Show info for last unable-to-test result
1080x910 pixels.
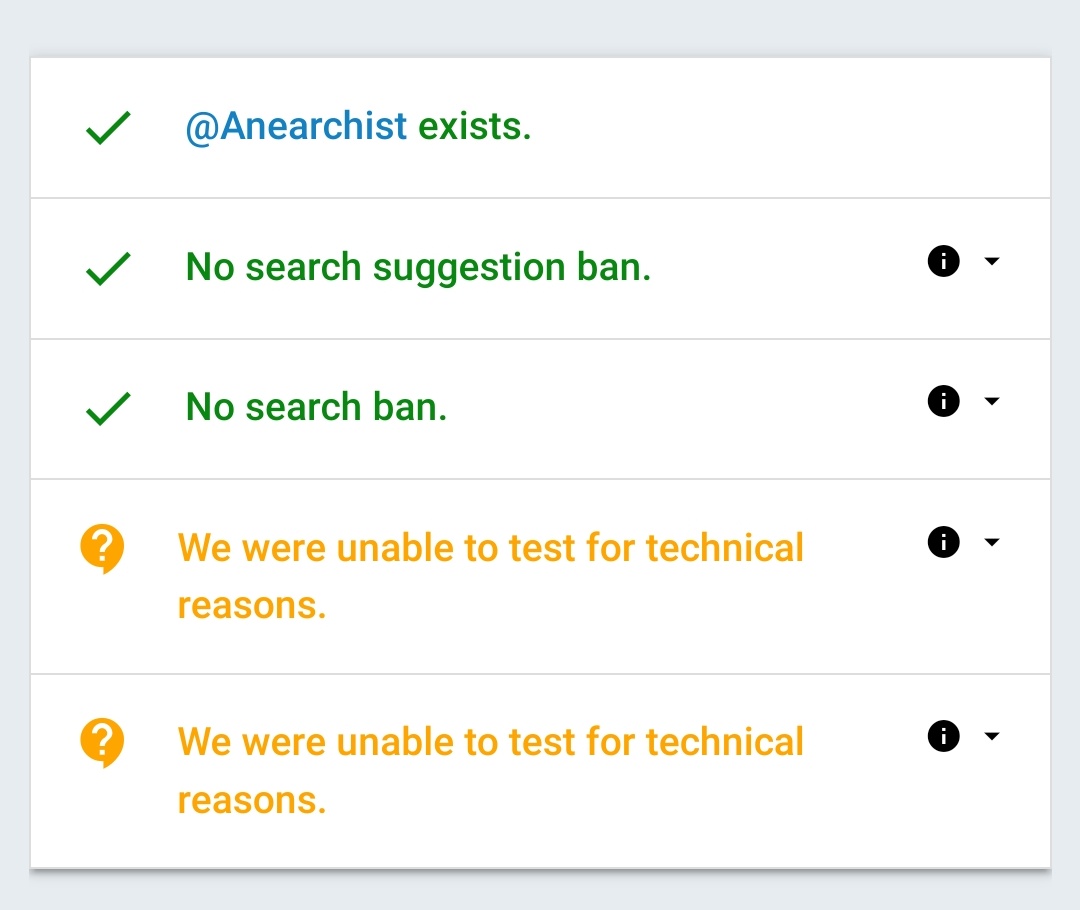[943, 737]
